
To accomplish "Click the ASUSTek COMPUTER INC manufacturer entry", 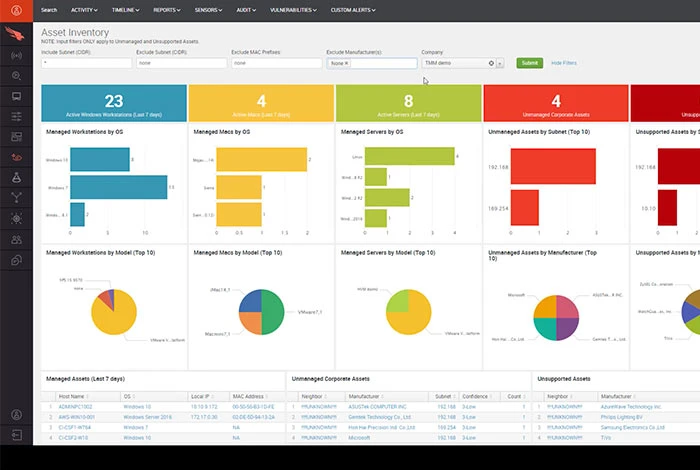I will [x=377, y=407].
